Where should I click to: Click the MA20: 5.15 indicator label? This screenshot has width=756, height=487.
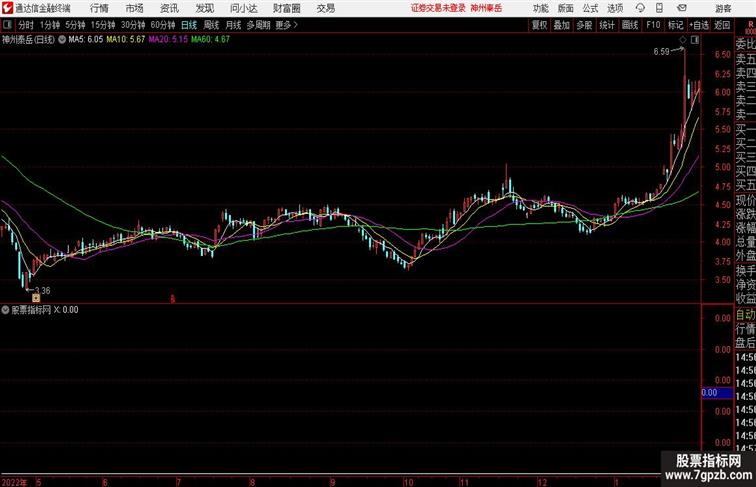click(168, 40)
